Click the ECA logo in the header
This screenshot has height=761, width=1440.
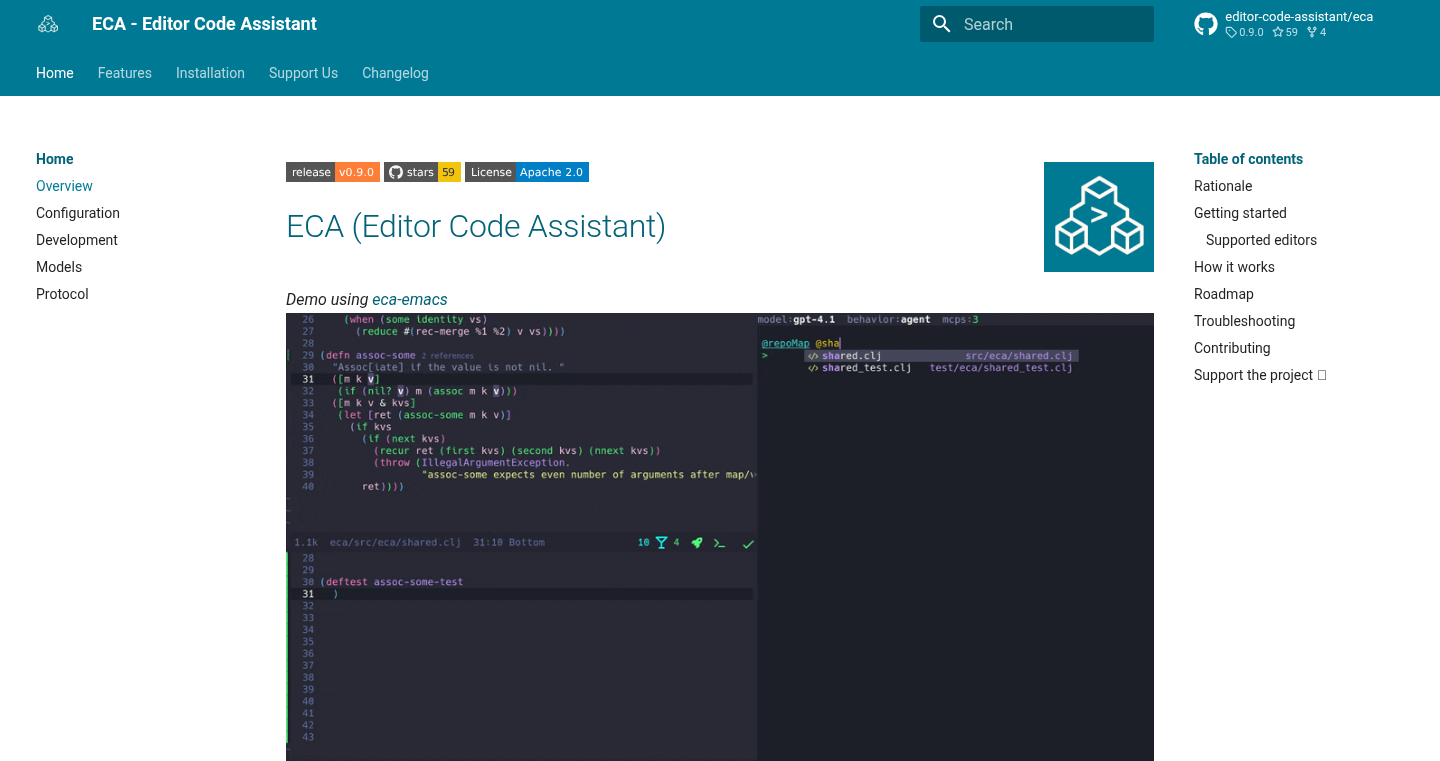click(48, 24)
